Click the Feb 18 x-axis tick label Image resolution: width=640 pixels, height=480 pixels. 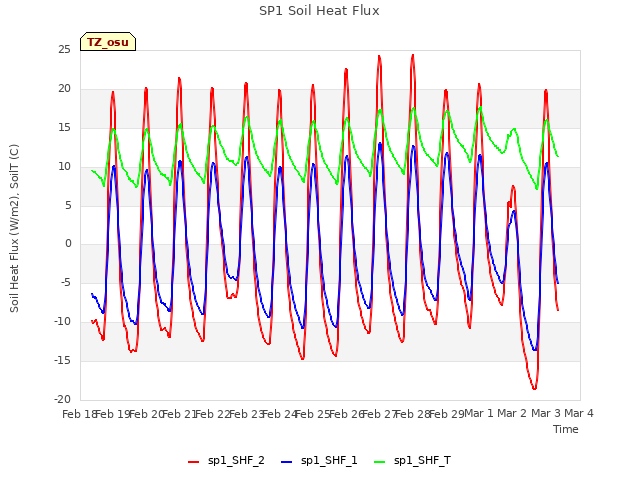pyautogui.click(x=79, y=414)
